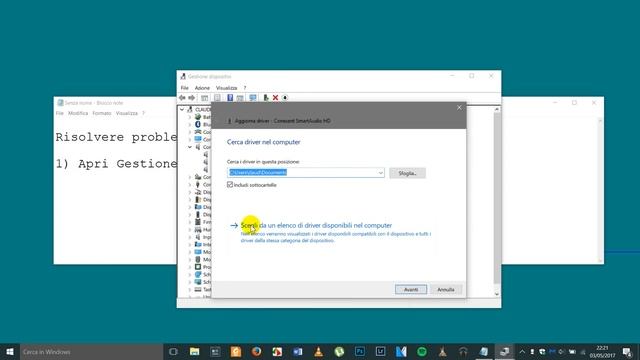Toggle the 'Includi sottocartelle' checkbox
The width and height of the screenshot is (640, 360).
230,184
